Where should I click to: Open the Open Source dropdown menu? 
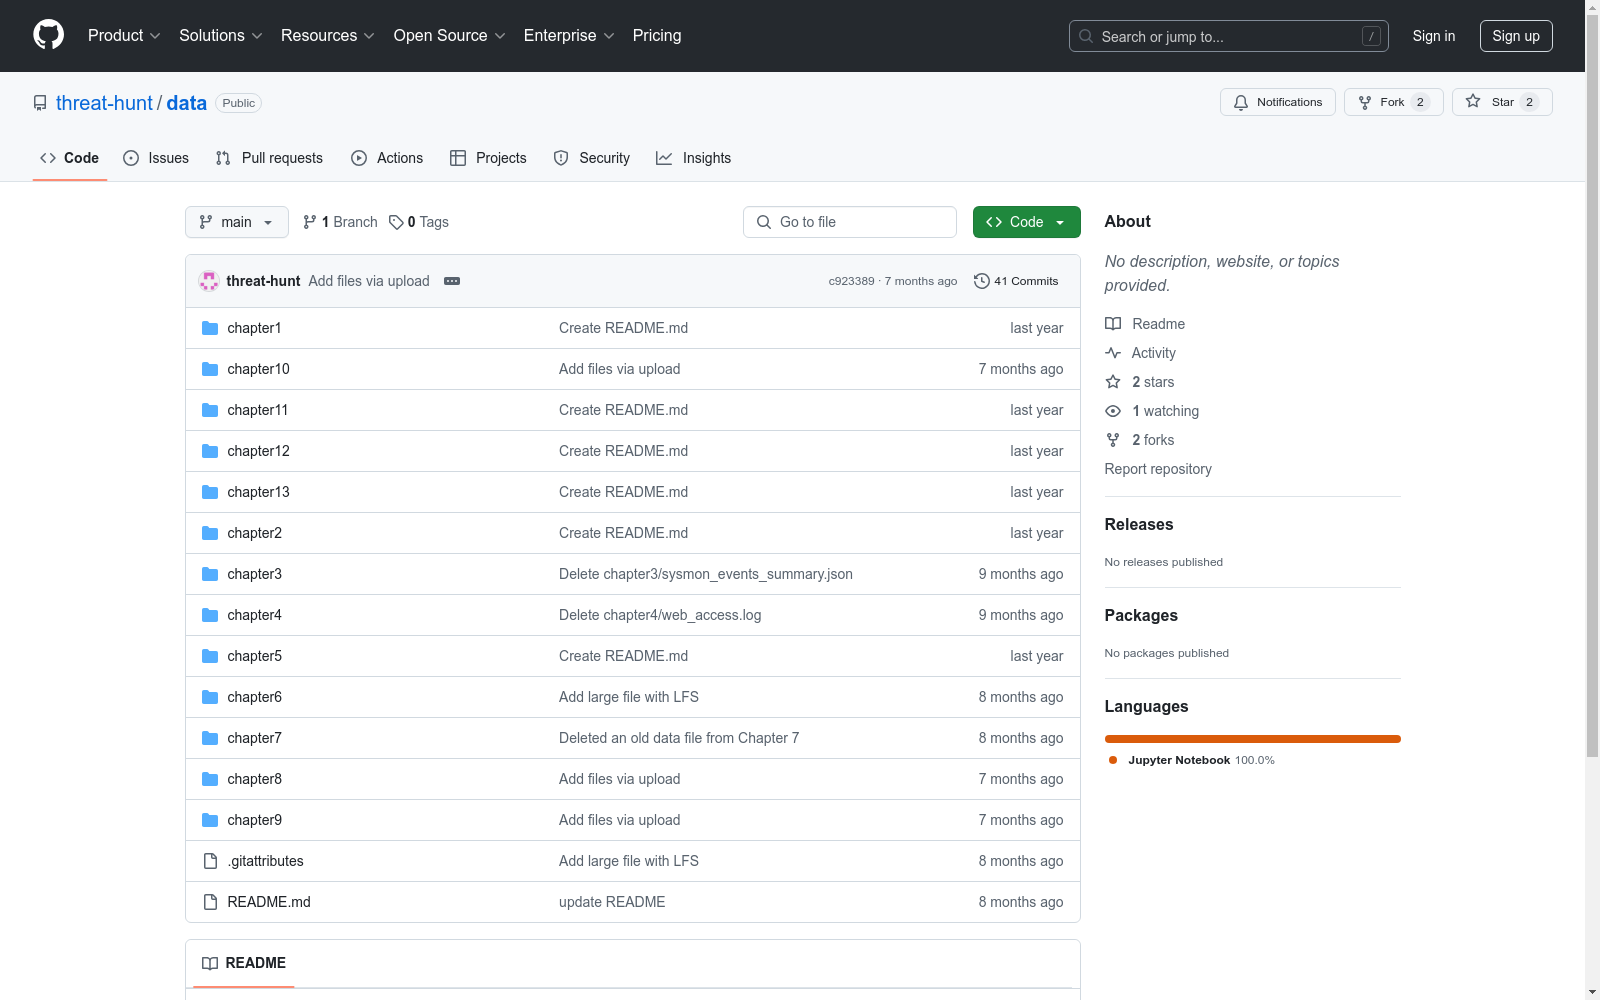(450, 36)
